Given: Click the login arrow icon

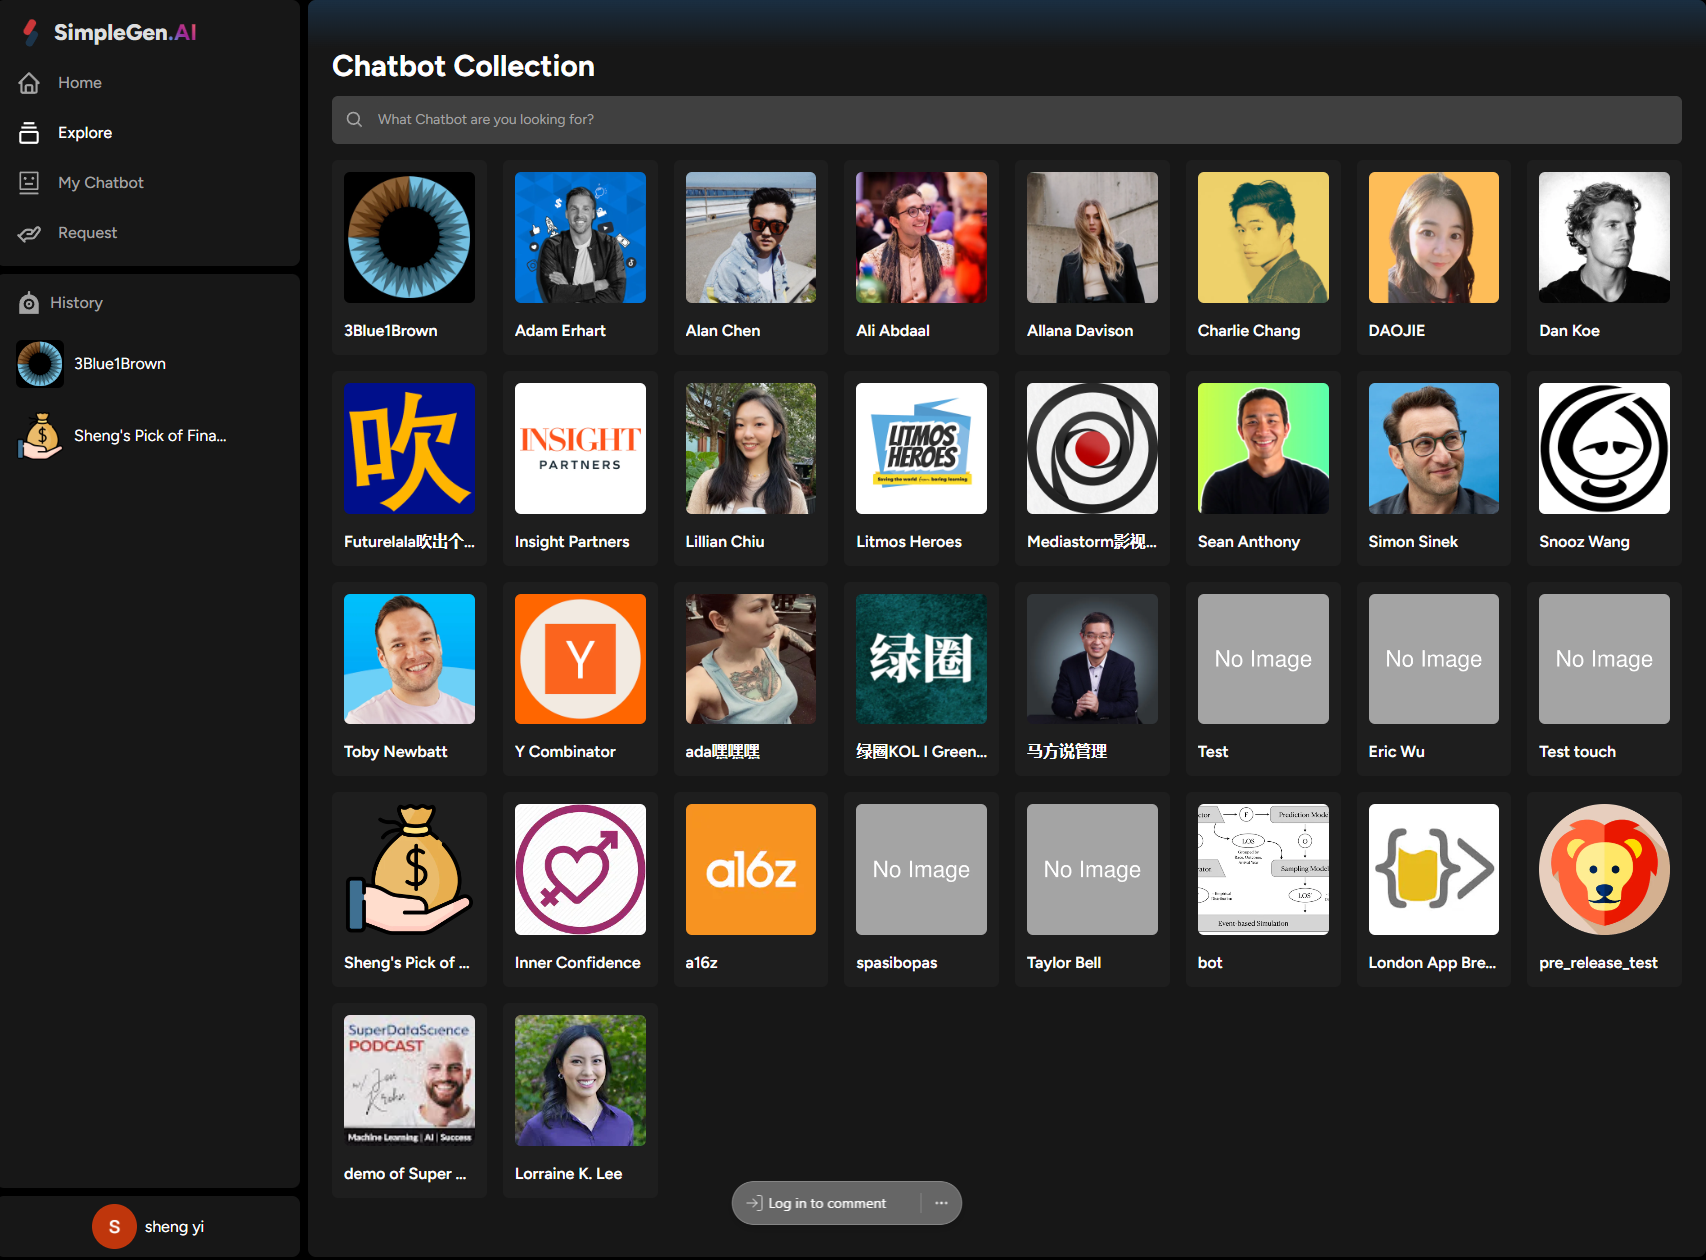Looking at the screenshot, I should (755, 1203).
